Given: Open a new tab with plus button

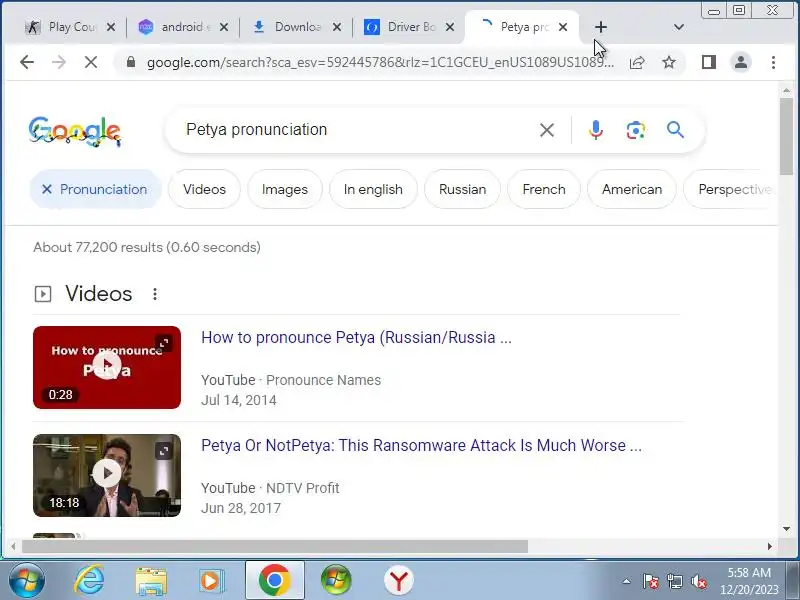Looking at the screenshot, I should (601, 27).
